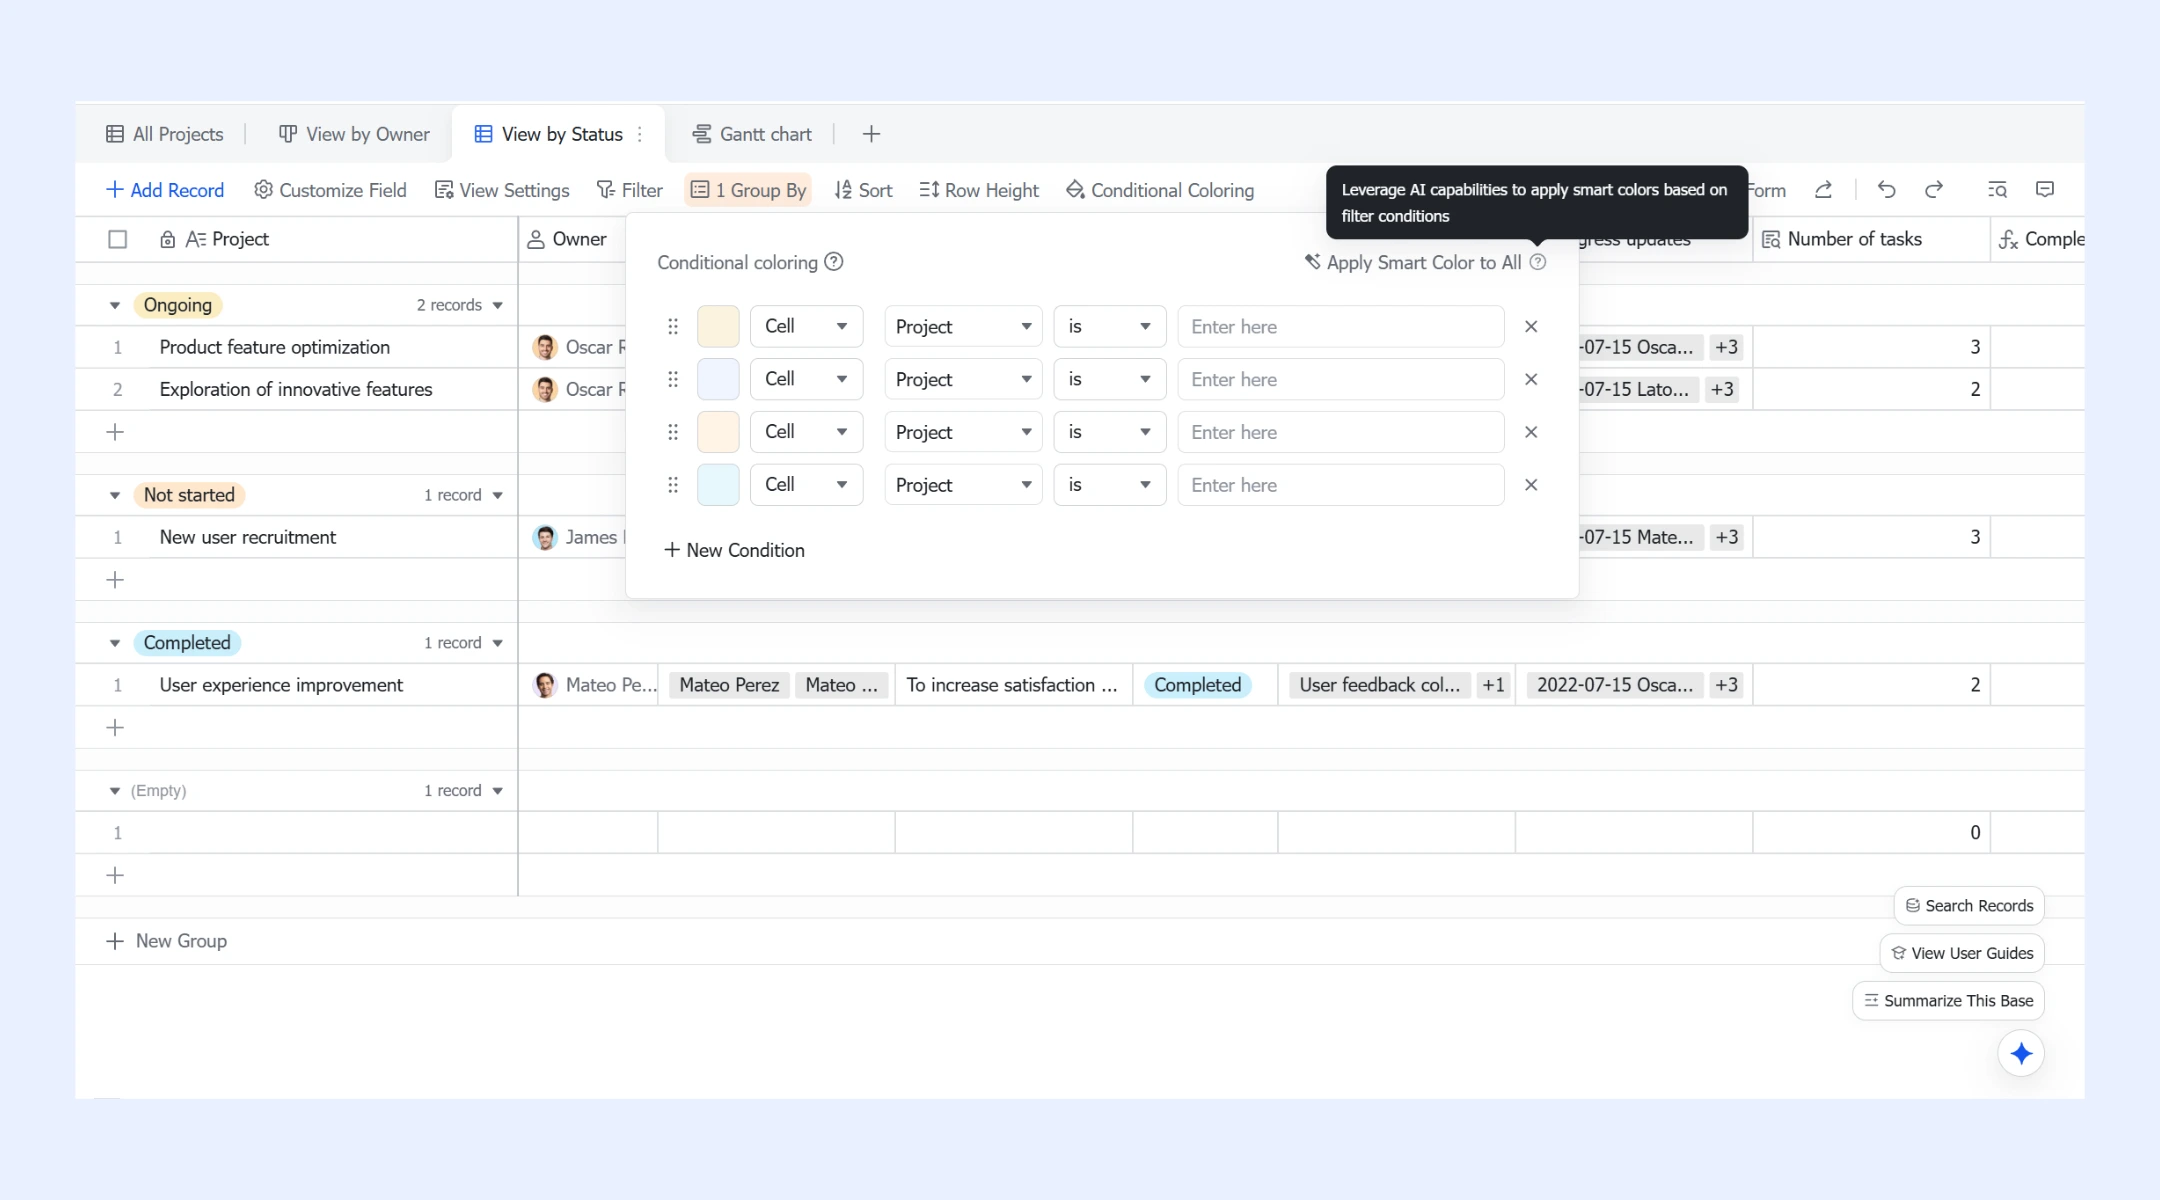Switch to All Projects tab
Viewport: 2160px width, 1200px height.
(165, 134)
